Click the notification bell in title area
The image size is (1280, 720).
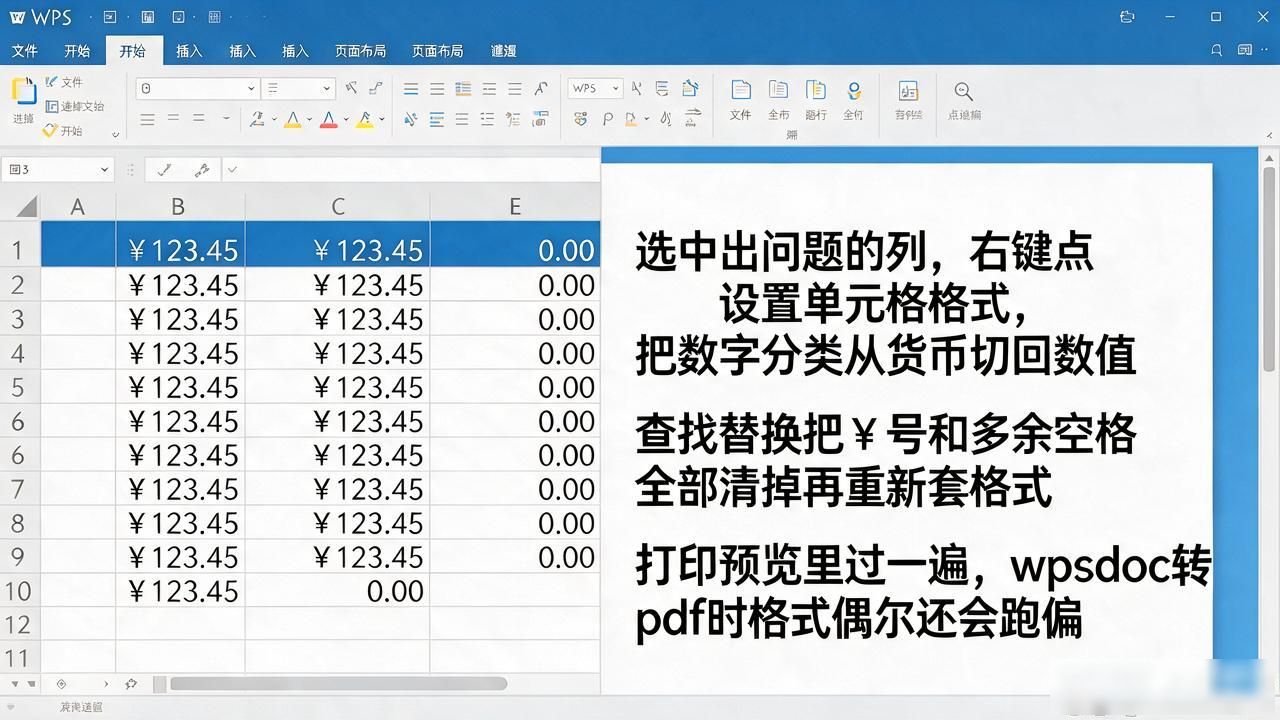point(1217,50)
